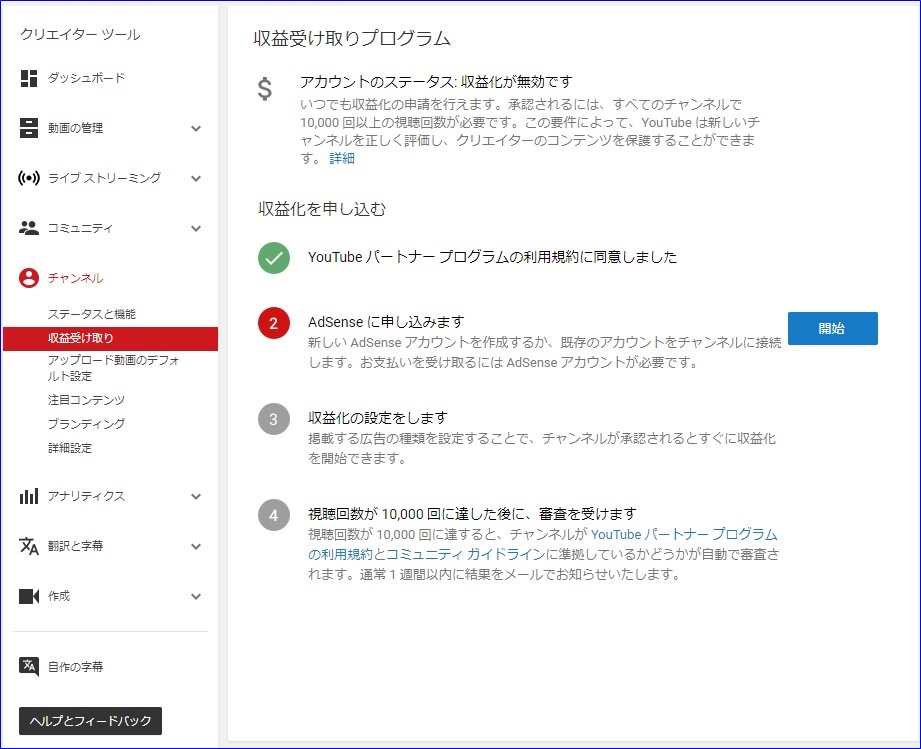Open コミュニティ ガイドライン link
Screen dimensions: 921x749
pyautogui.click(x=466, y=554)
